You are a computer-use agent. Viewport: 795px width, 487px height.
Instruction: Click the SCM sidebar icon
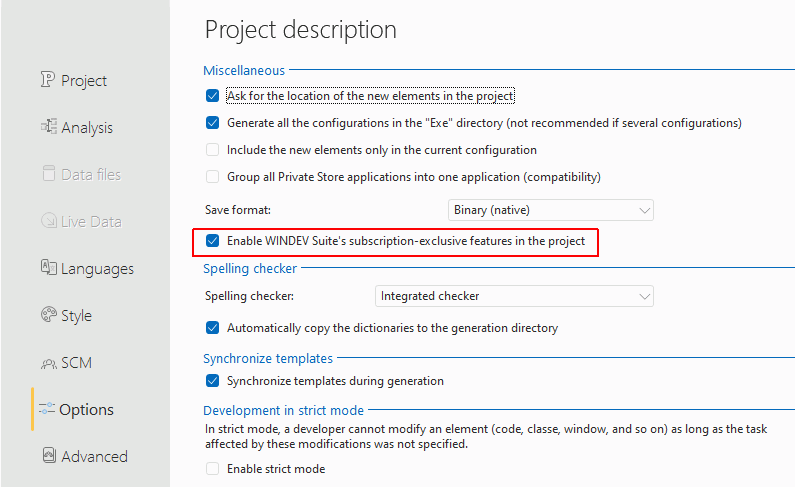point(48,363)
